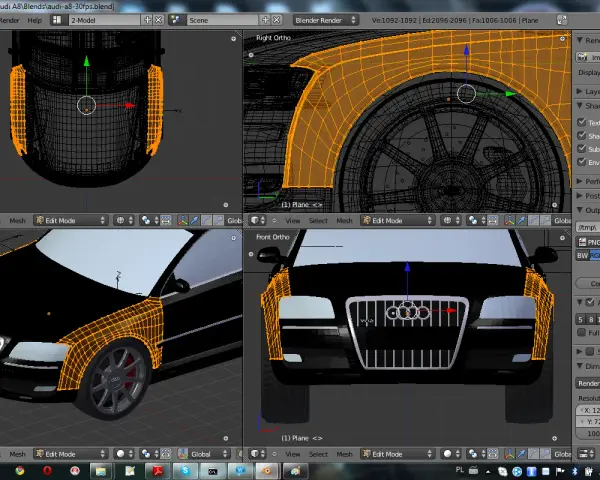
Task: Open Opera browser from the taskbar
Action: (x=47, y=471)
